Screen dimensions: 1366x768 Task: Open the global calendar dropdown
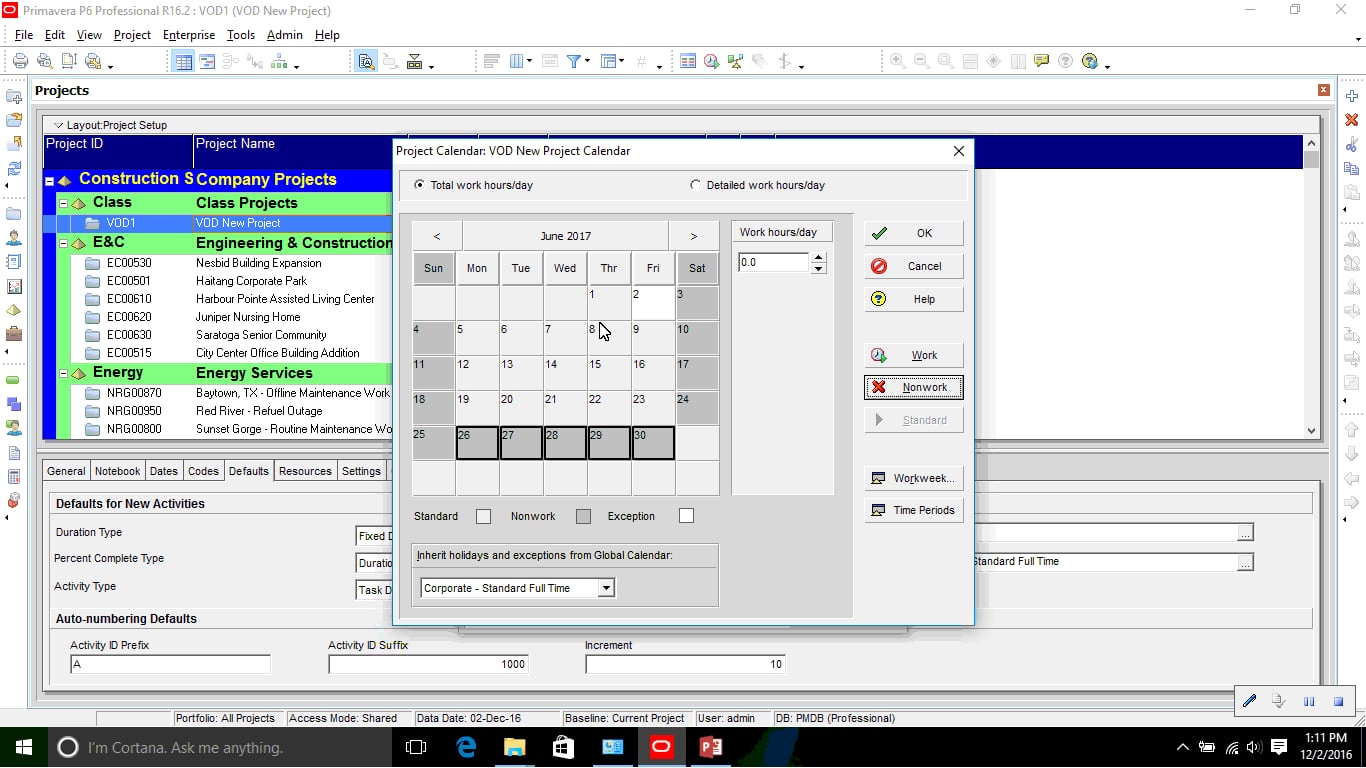606,588
